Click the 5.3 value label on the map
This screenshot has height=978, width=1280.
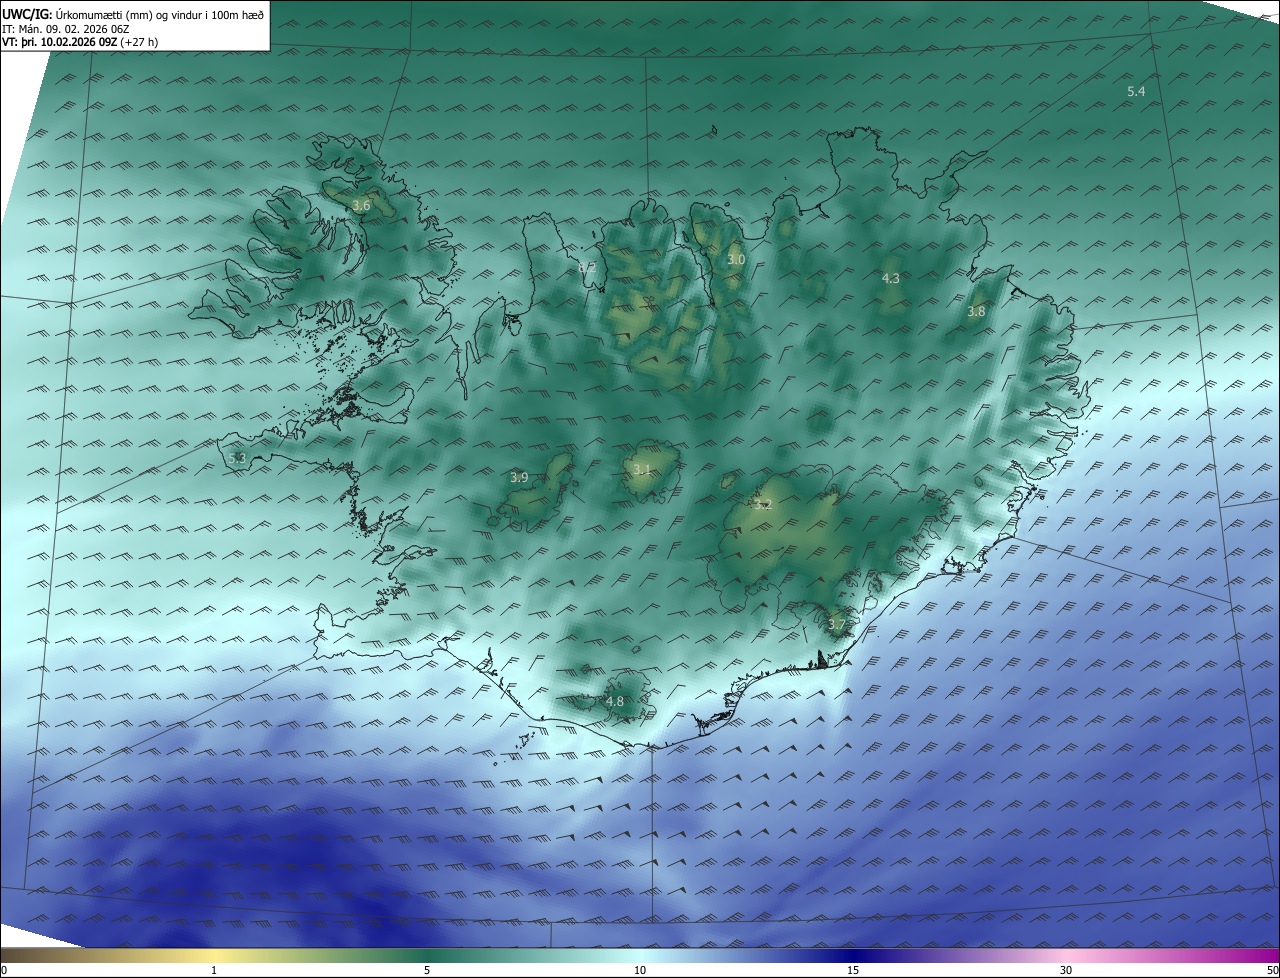[x=237, y=458]
